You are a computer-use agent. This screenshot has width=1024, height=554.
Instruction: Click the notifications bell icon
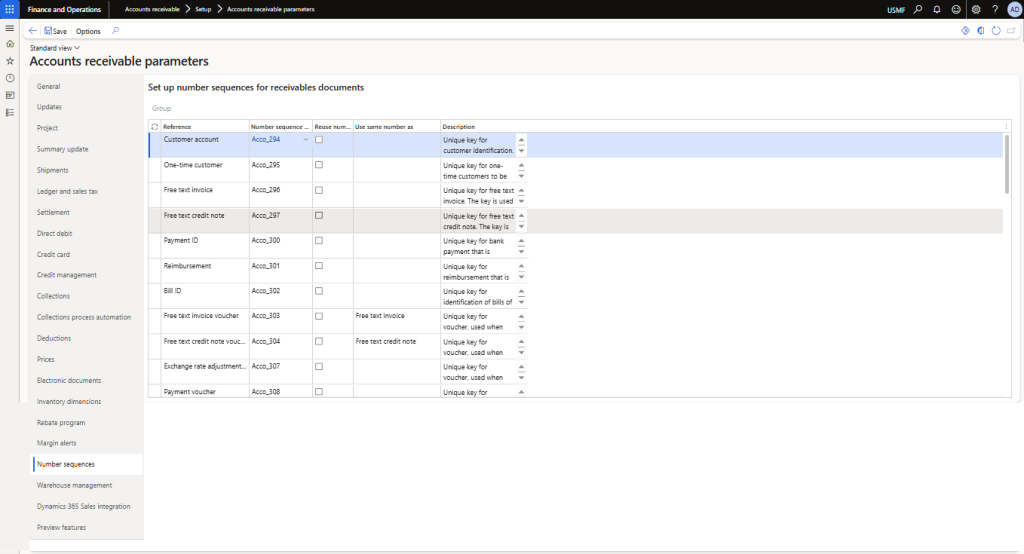937,9
